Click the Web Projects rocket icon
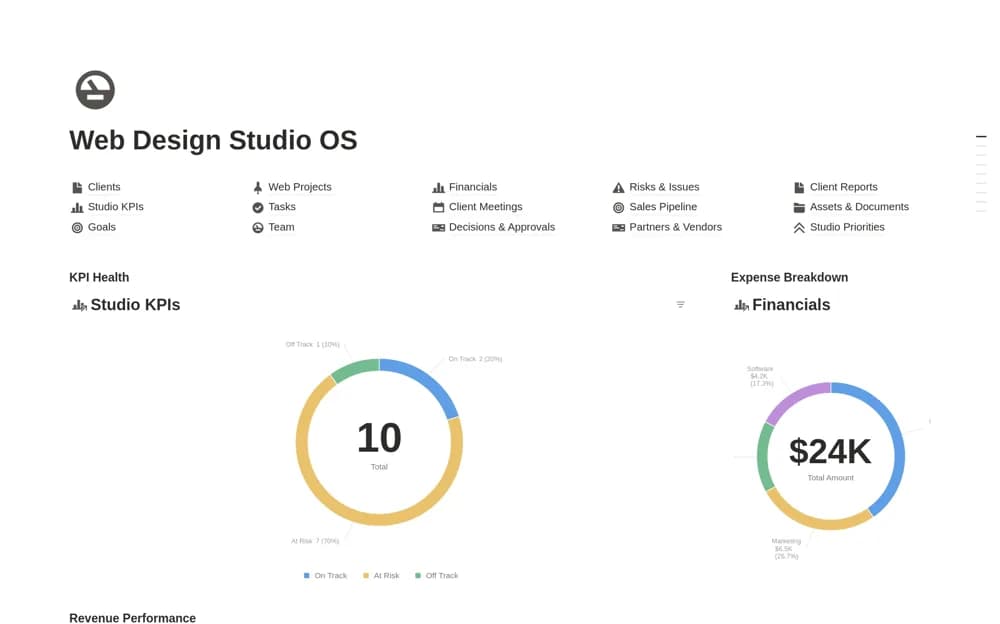 pos(258,188)
